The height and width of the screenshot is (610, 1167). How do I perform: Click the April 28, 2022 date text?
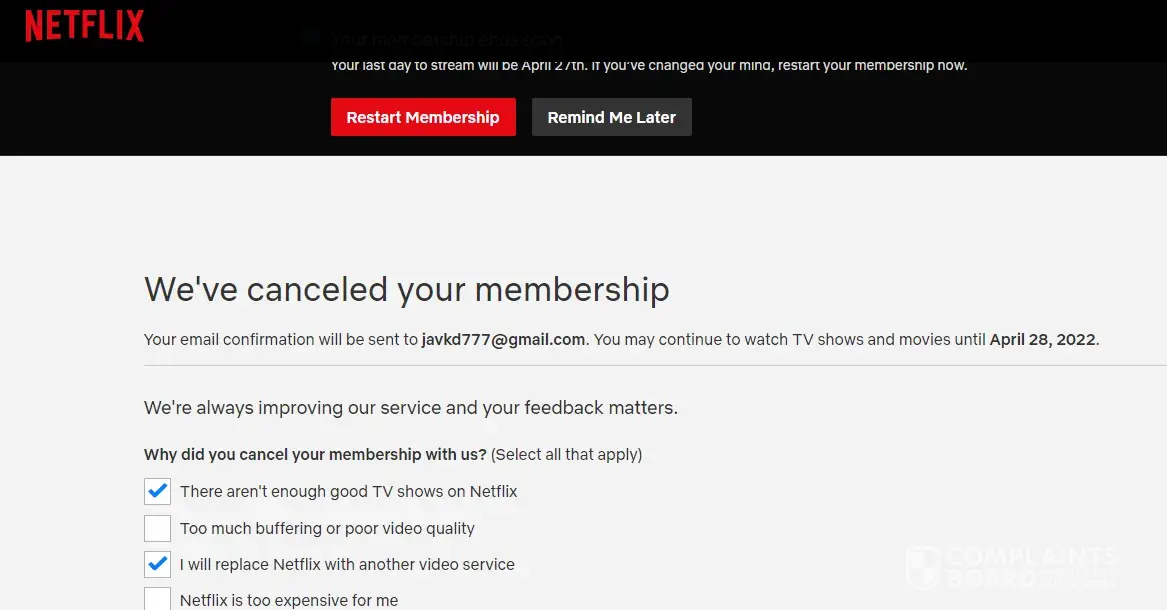[x=1042, y=339]
